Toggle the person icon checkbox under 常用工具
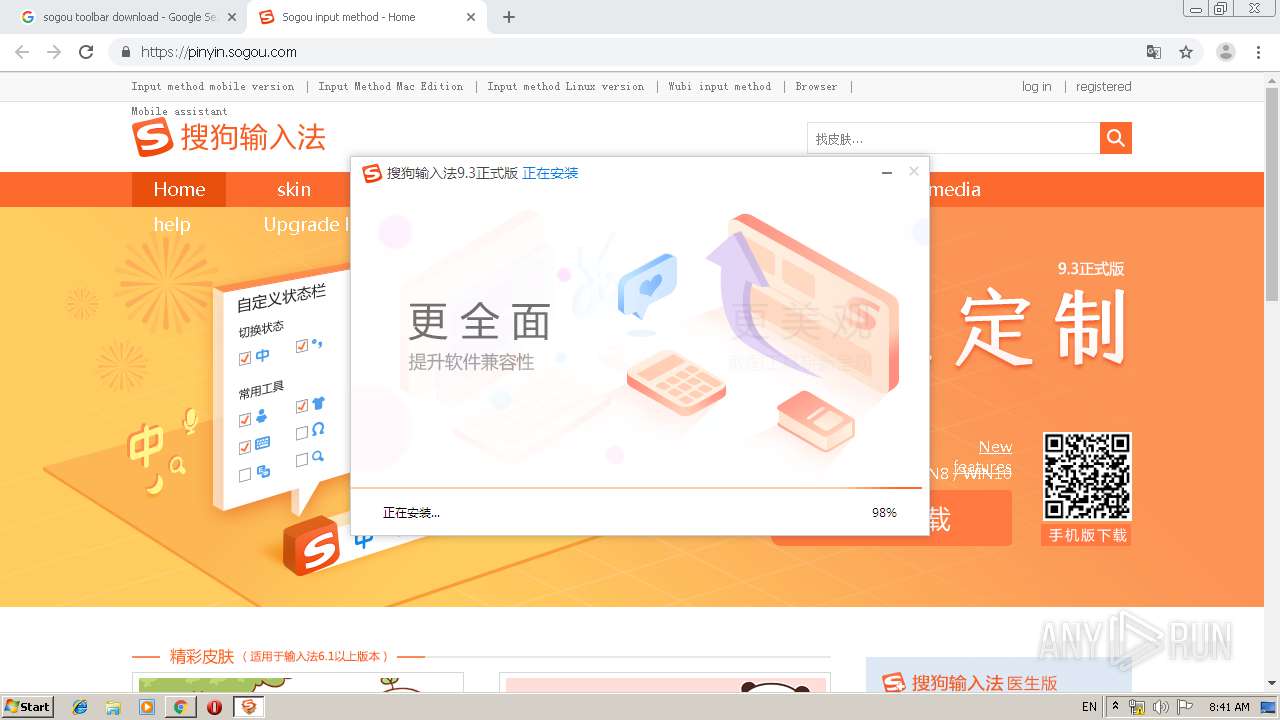This screenshot has height=720, width=1280. (x=245, y=420)
